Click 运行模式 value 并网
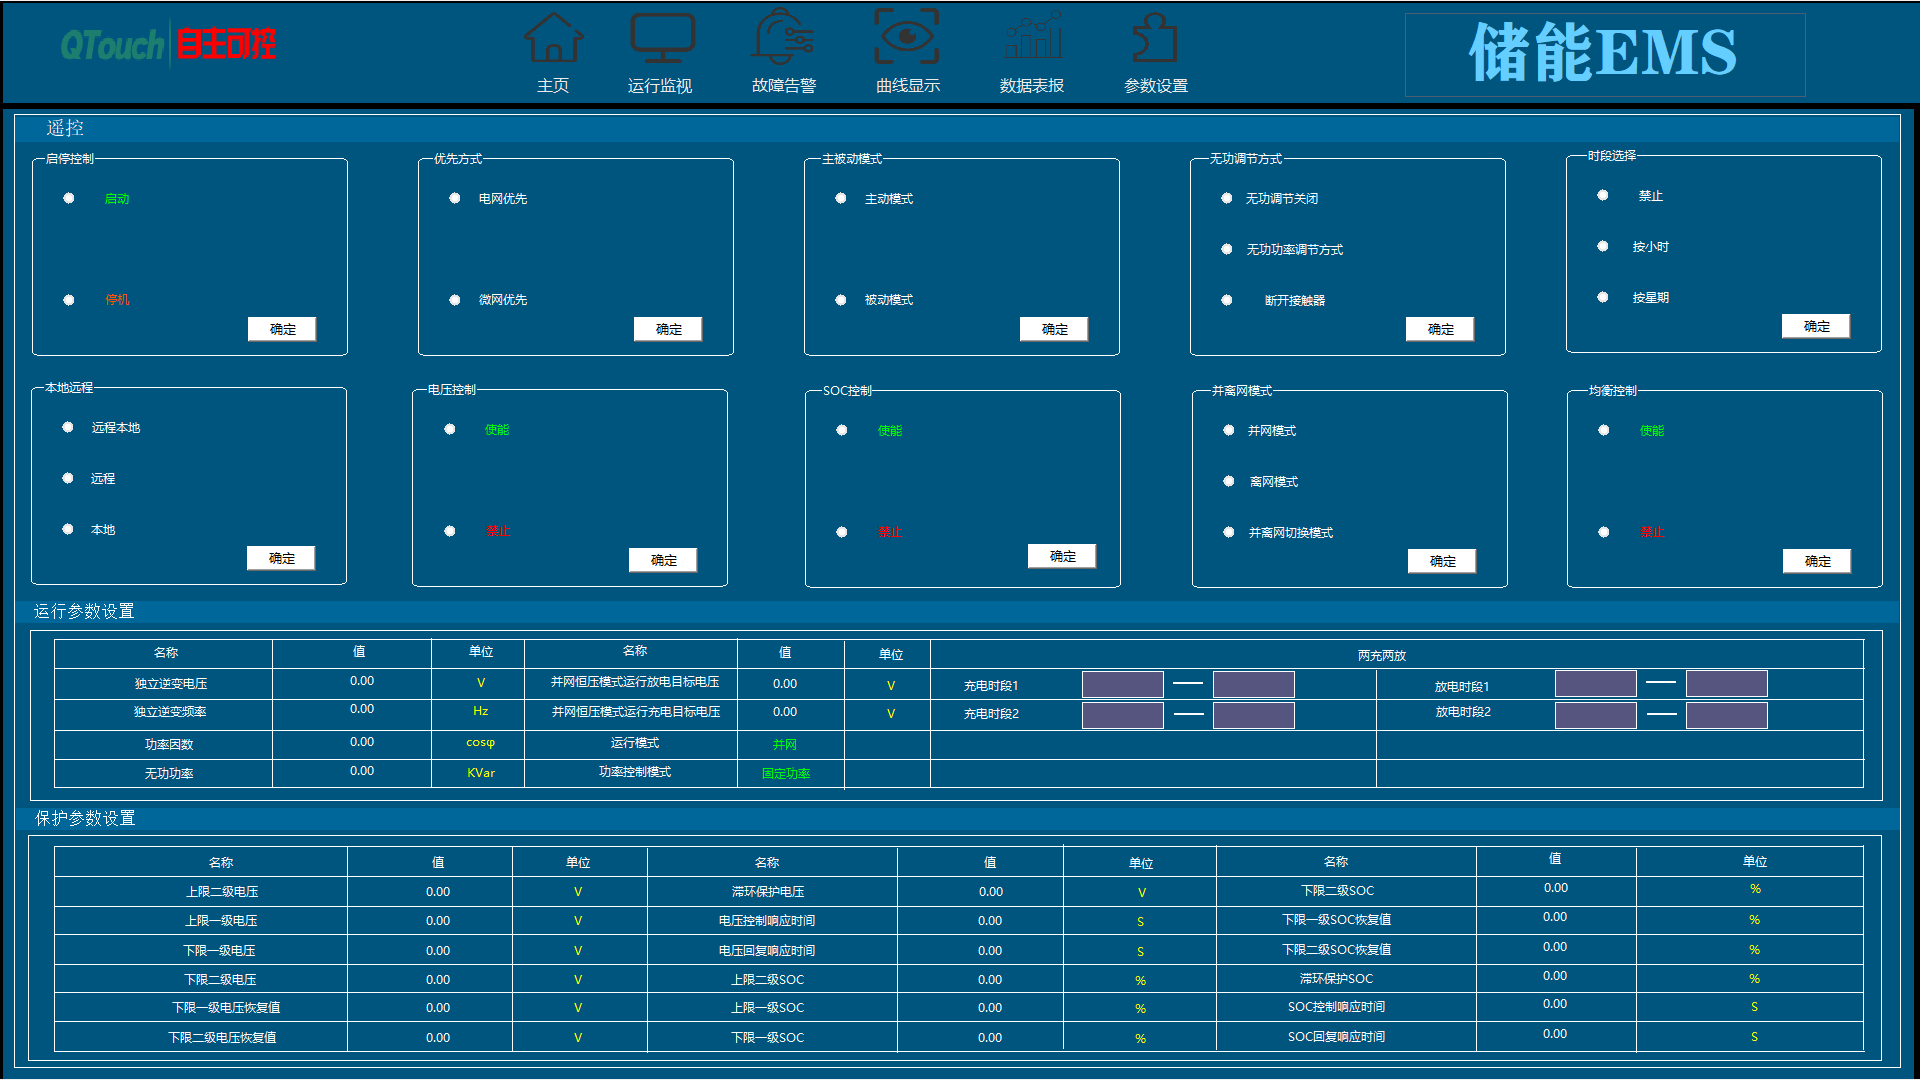Screen dimensions: 1920x1080 [x=785, y=744]
